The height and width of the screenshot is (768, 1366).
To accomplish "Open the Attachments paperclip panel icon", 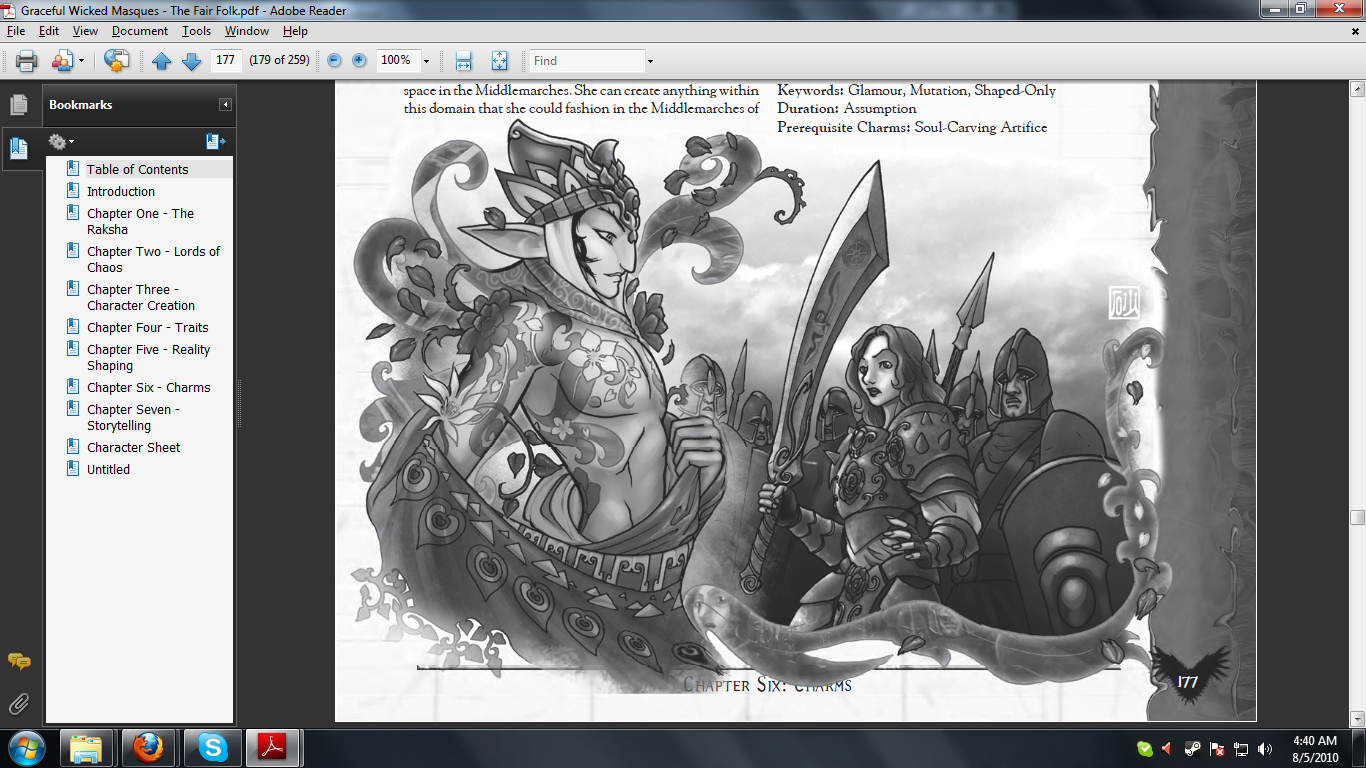I will [x=18, y=704].
